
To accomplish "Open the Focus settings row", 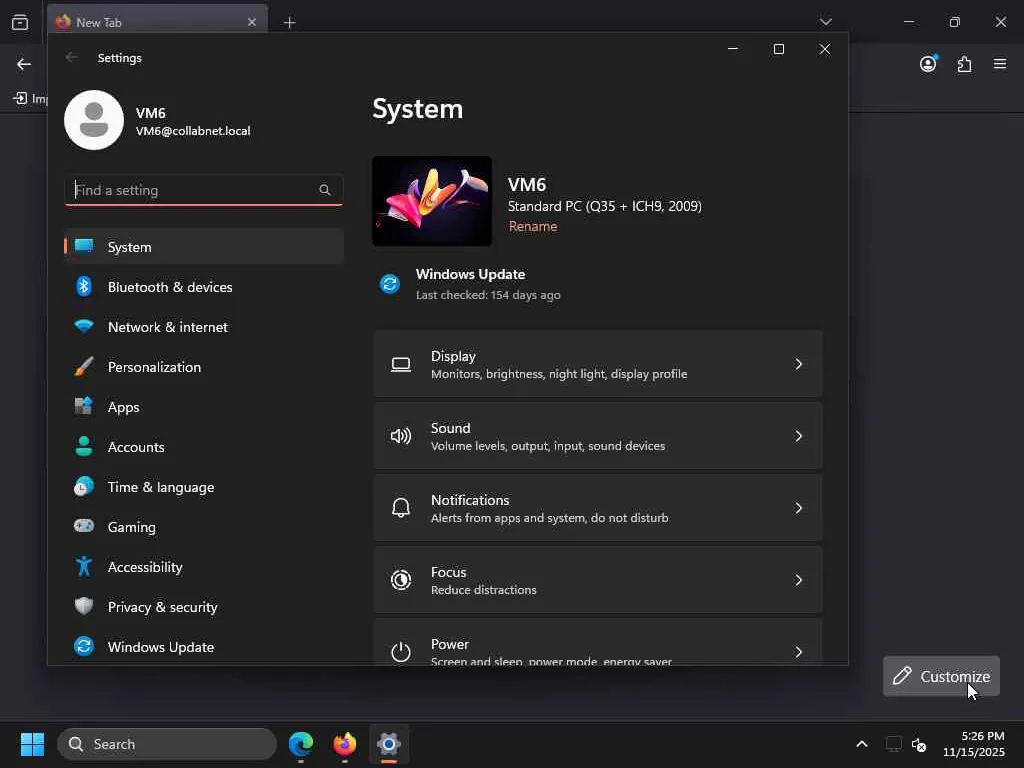I will click(x=598, y=580).
